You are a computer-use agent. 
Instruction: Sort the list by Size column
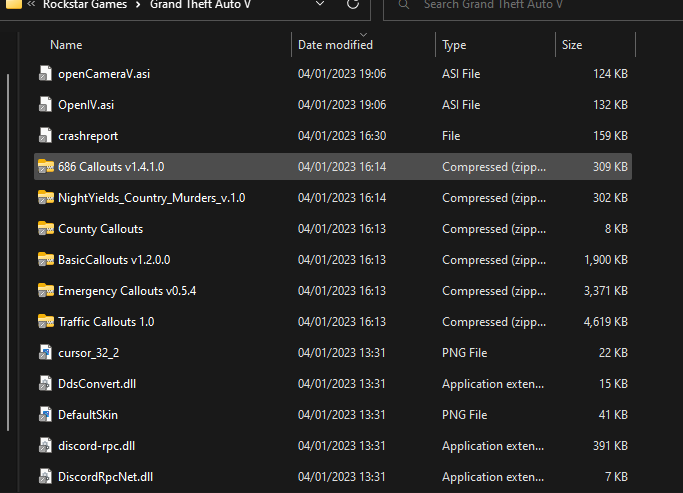572,45
